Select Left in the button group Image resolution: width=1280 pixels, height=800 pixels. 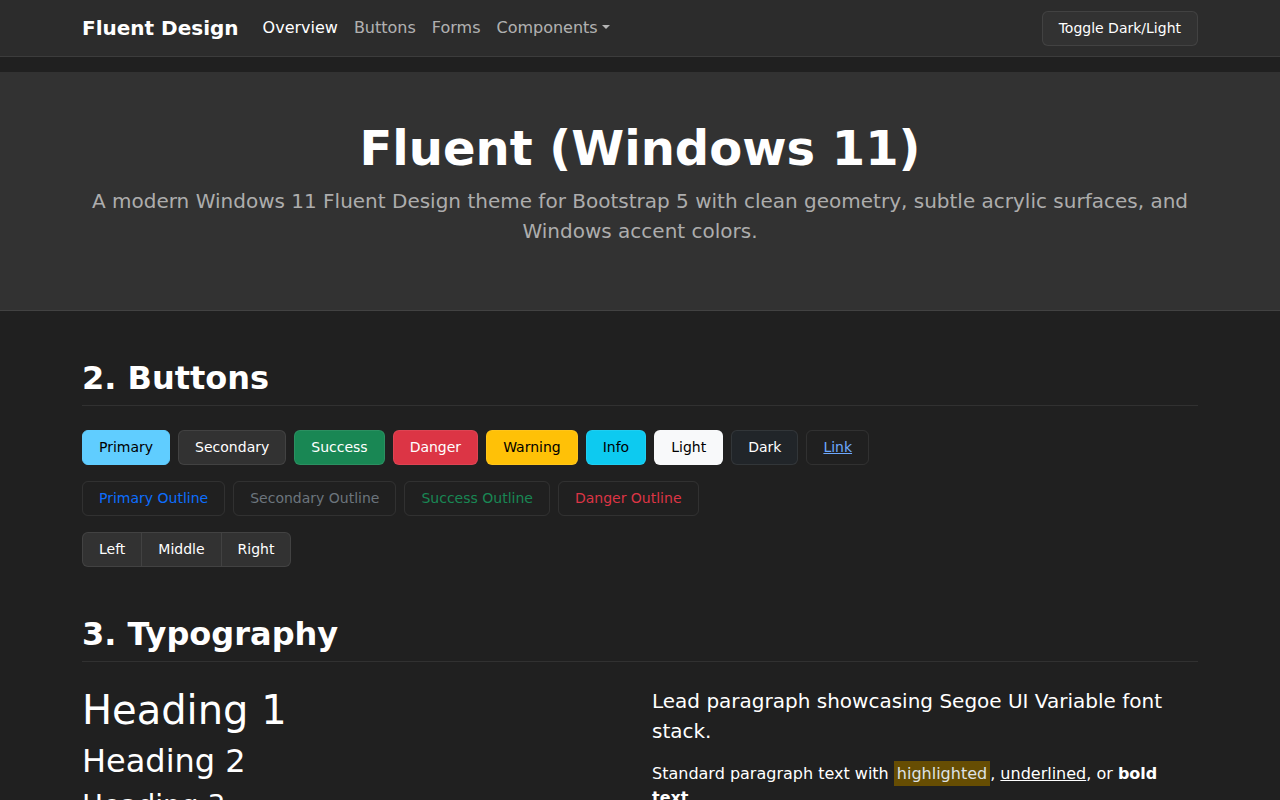tap(112, 549)
